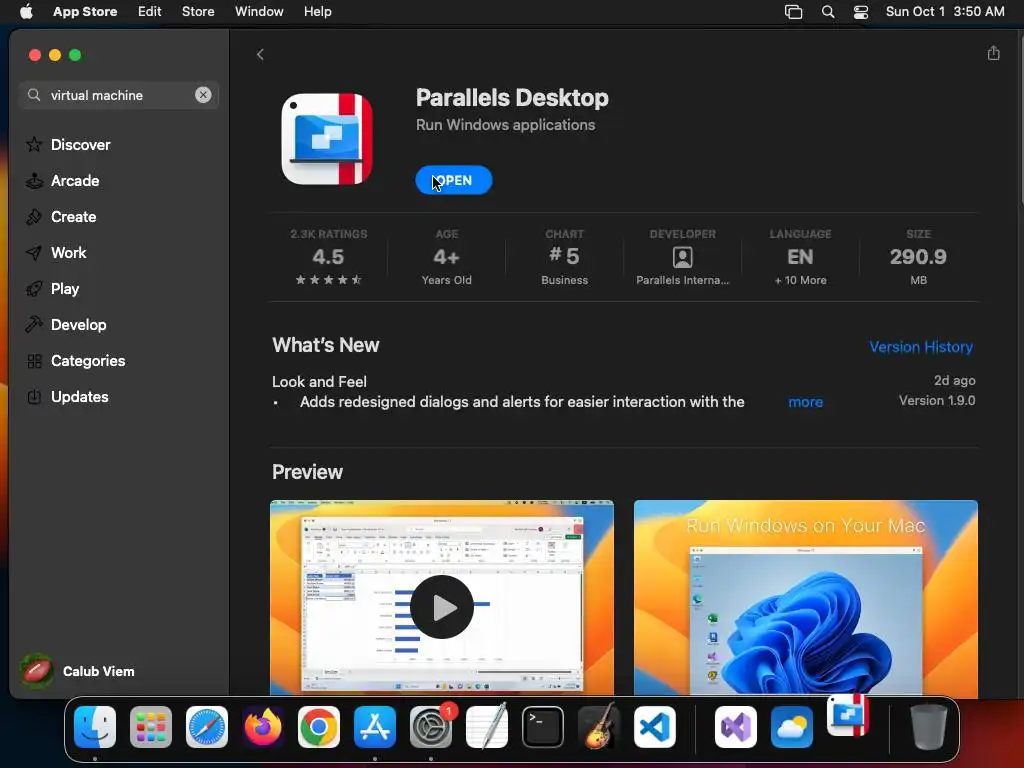The width and height of the screenshot is (1024, 768).
Task: Click the Parallels Desktop app icon
Action: (x=327, y=138)
